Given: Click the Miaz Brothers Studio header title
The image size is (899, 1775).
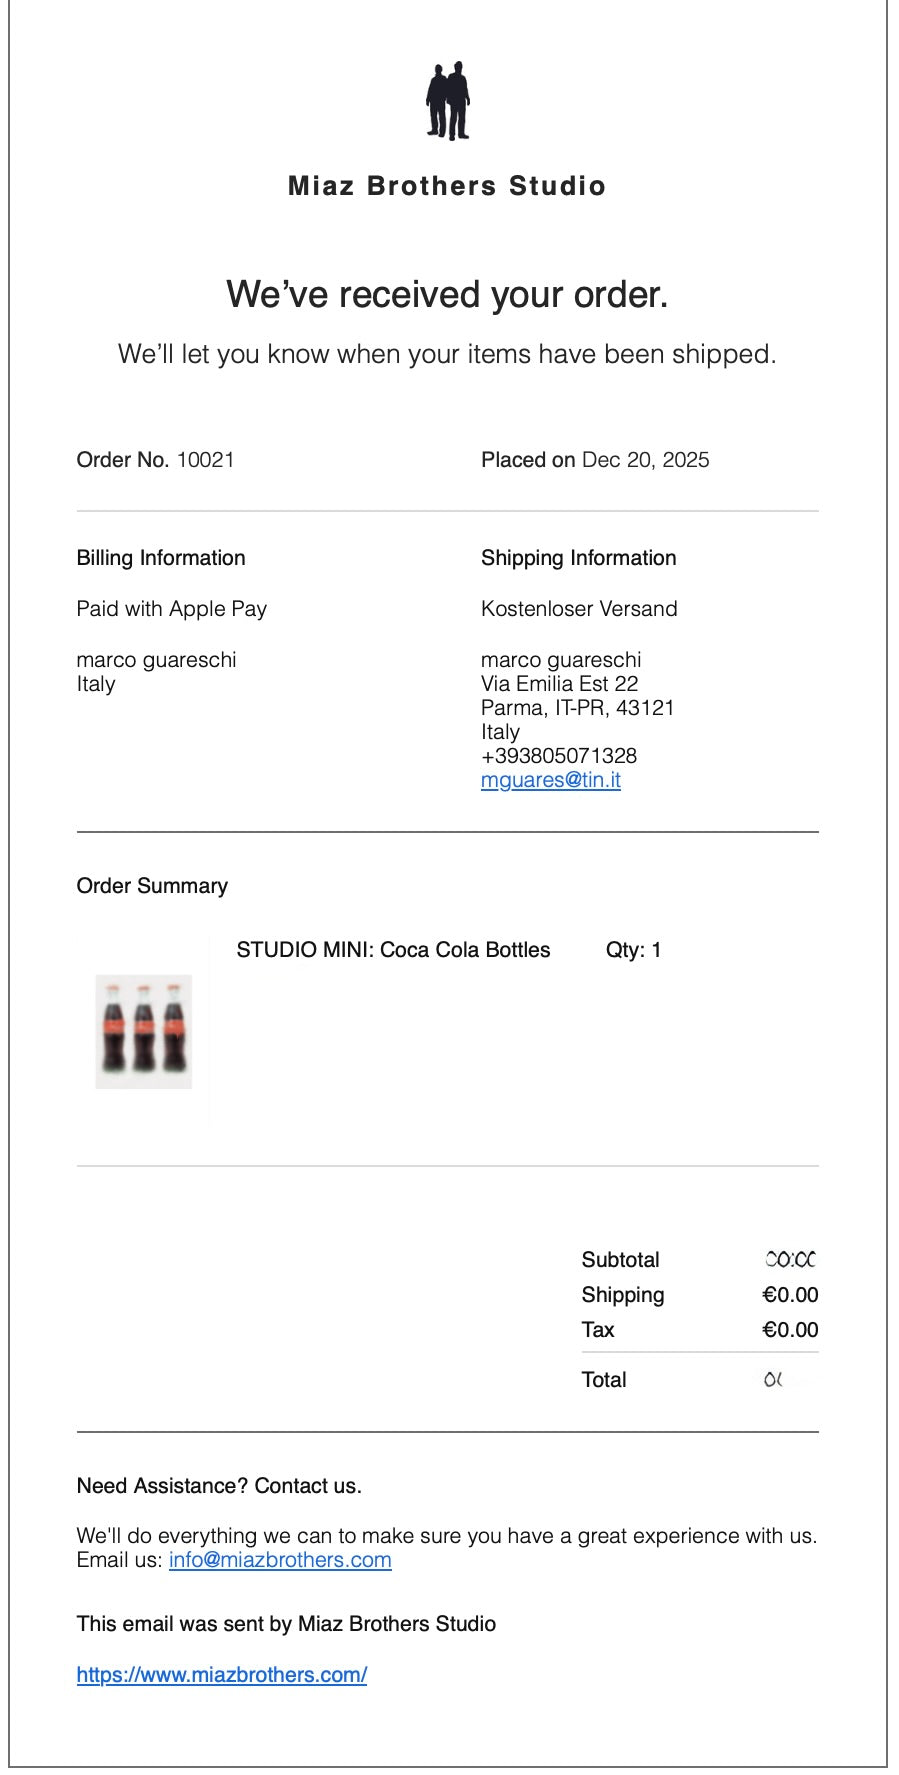Looking at the screenshot, I should [447, 186].
